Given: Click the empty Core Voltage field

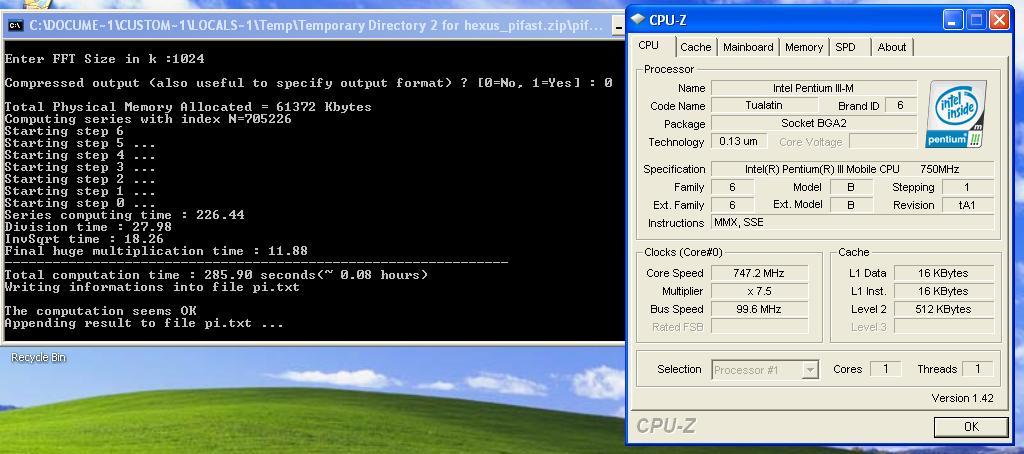Looking at the screenshot, I should [x=883, y=141].
